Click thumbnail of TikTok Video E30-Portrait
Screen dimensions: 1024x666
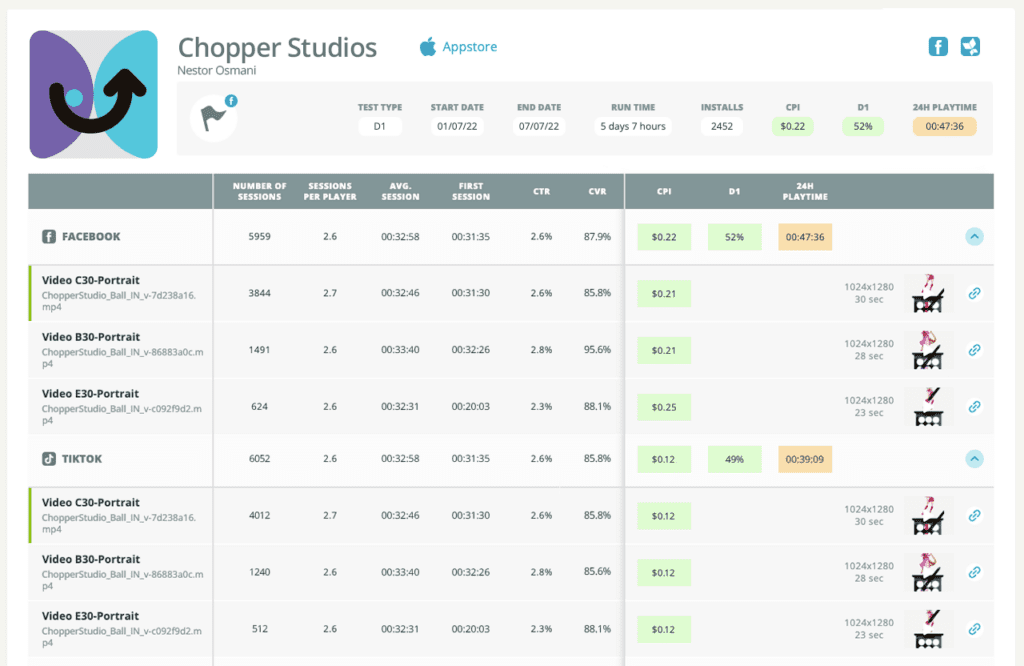tap(928, 629)
